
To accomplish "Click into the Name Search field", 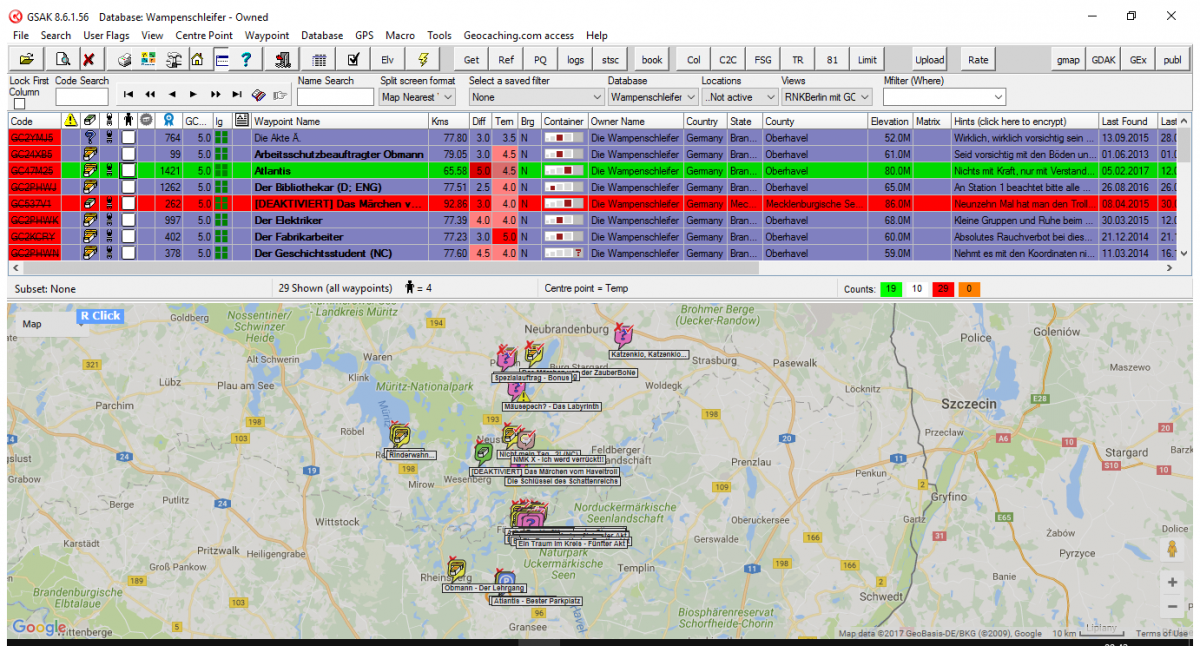I will tap(335, 97).
